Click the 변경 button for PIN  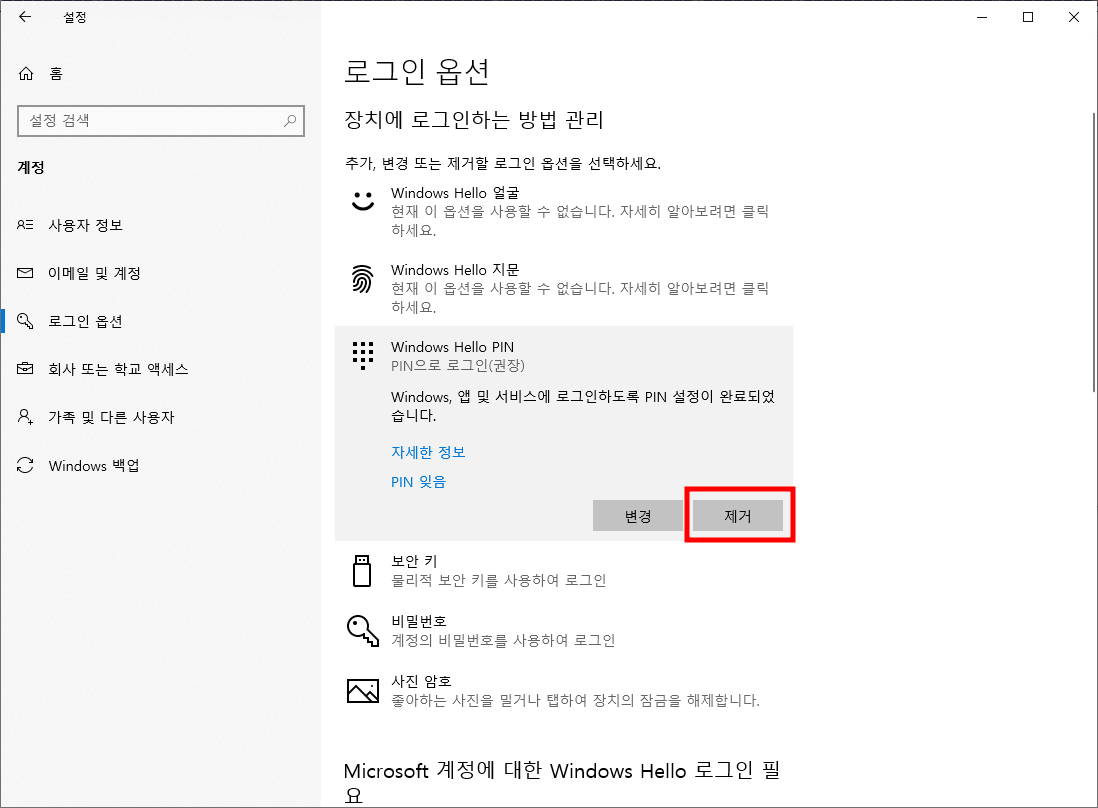pyautogui.click(x=638, y=516)
